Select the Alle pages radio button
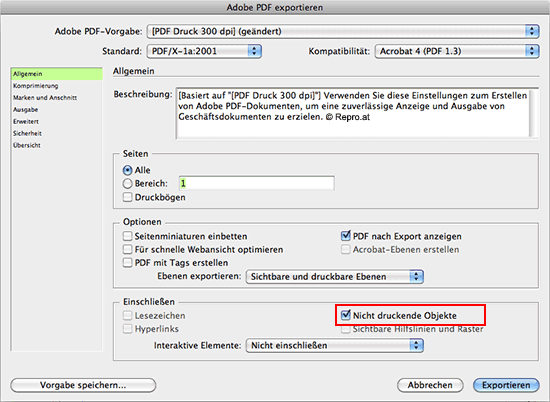 tap(127, 170)
